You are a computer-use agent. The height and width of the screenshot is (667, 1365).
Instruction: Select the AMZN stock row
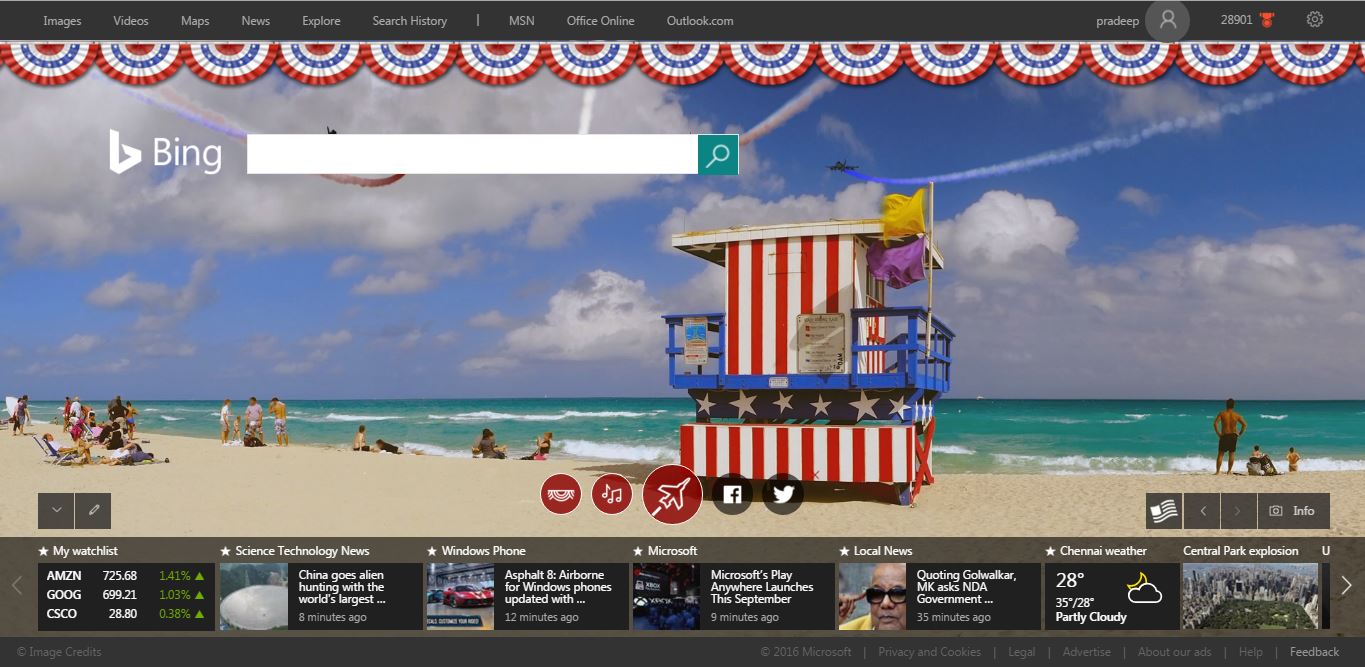126,576
